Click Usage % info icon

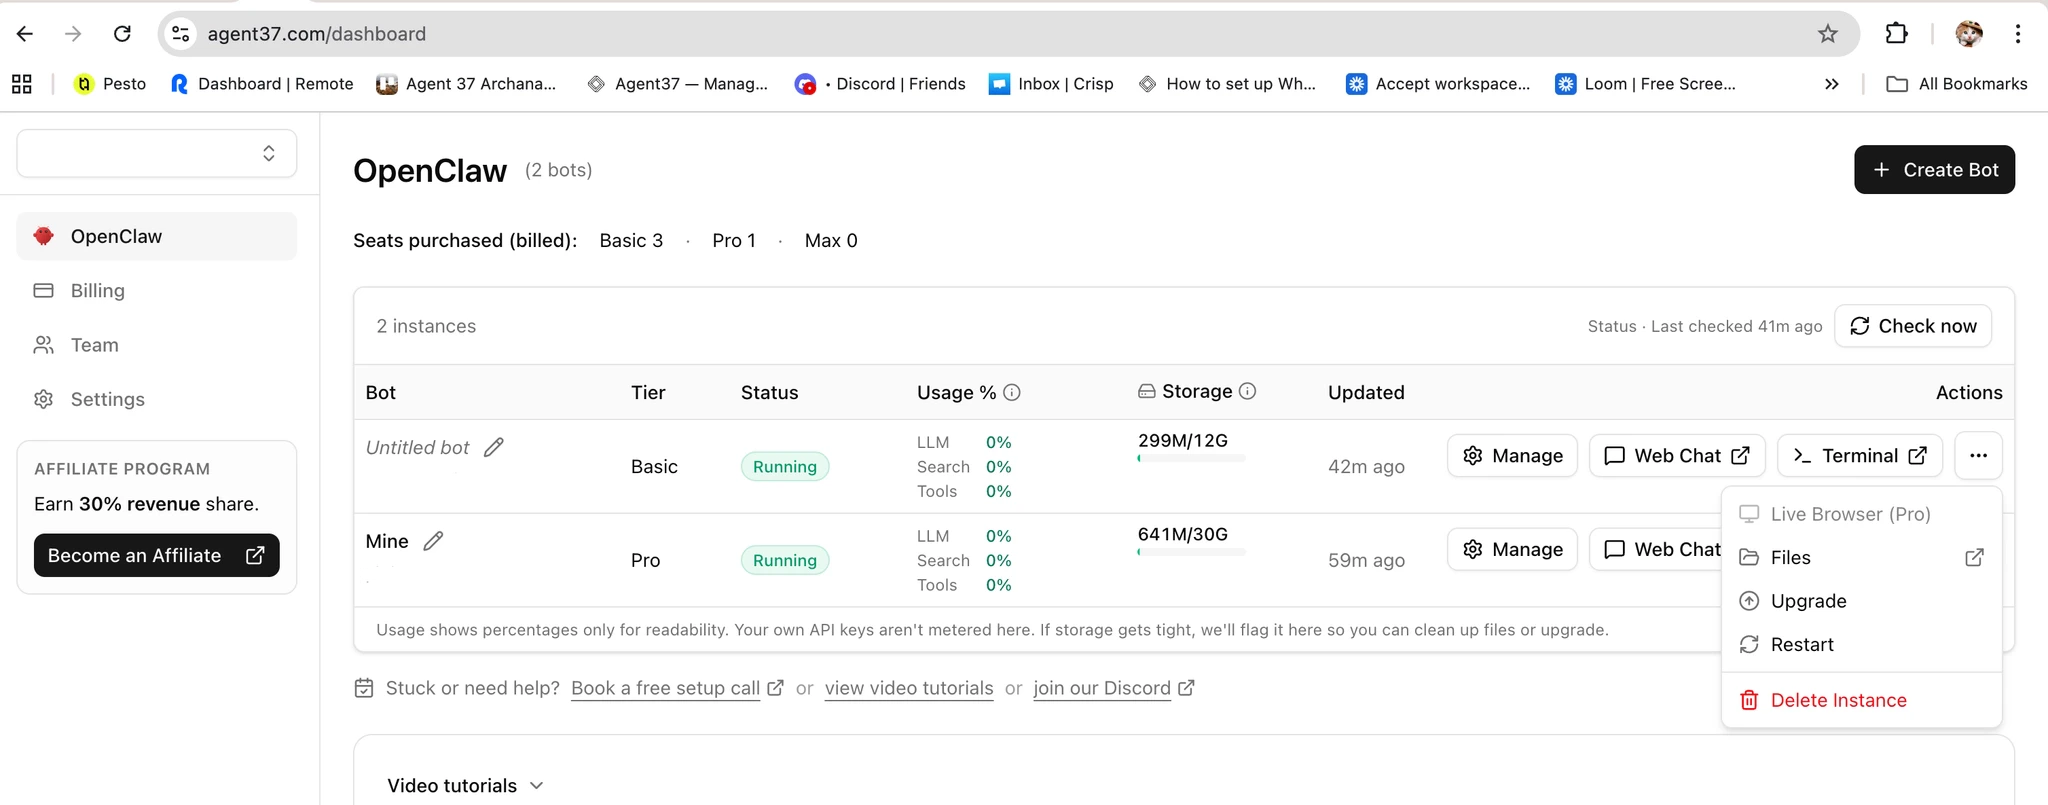click(x=1012, y=392)
